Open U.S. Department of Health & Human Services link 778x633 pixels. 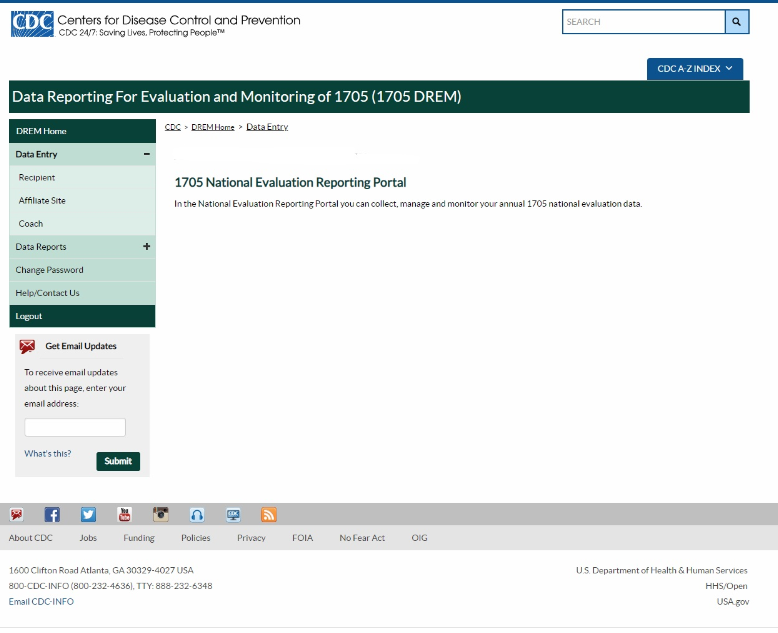(662, 570)
